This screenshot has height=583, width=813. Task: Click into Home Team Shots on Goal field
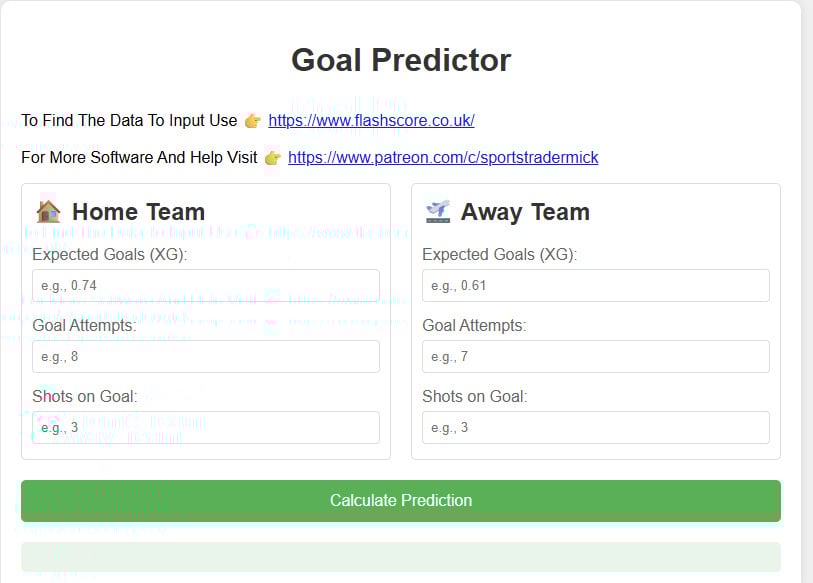[x=206, y=427]
